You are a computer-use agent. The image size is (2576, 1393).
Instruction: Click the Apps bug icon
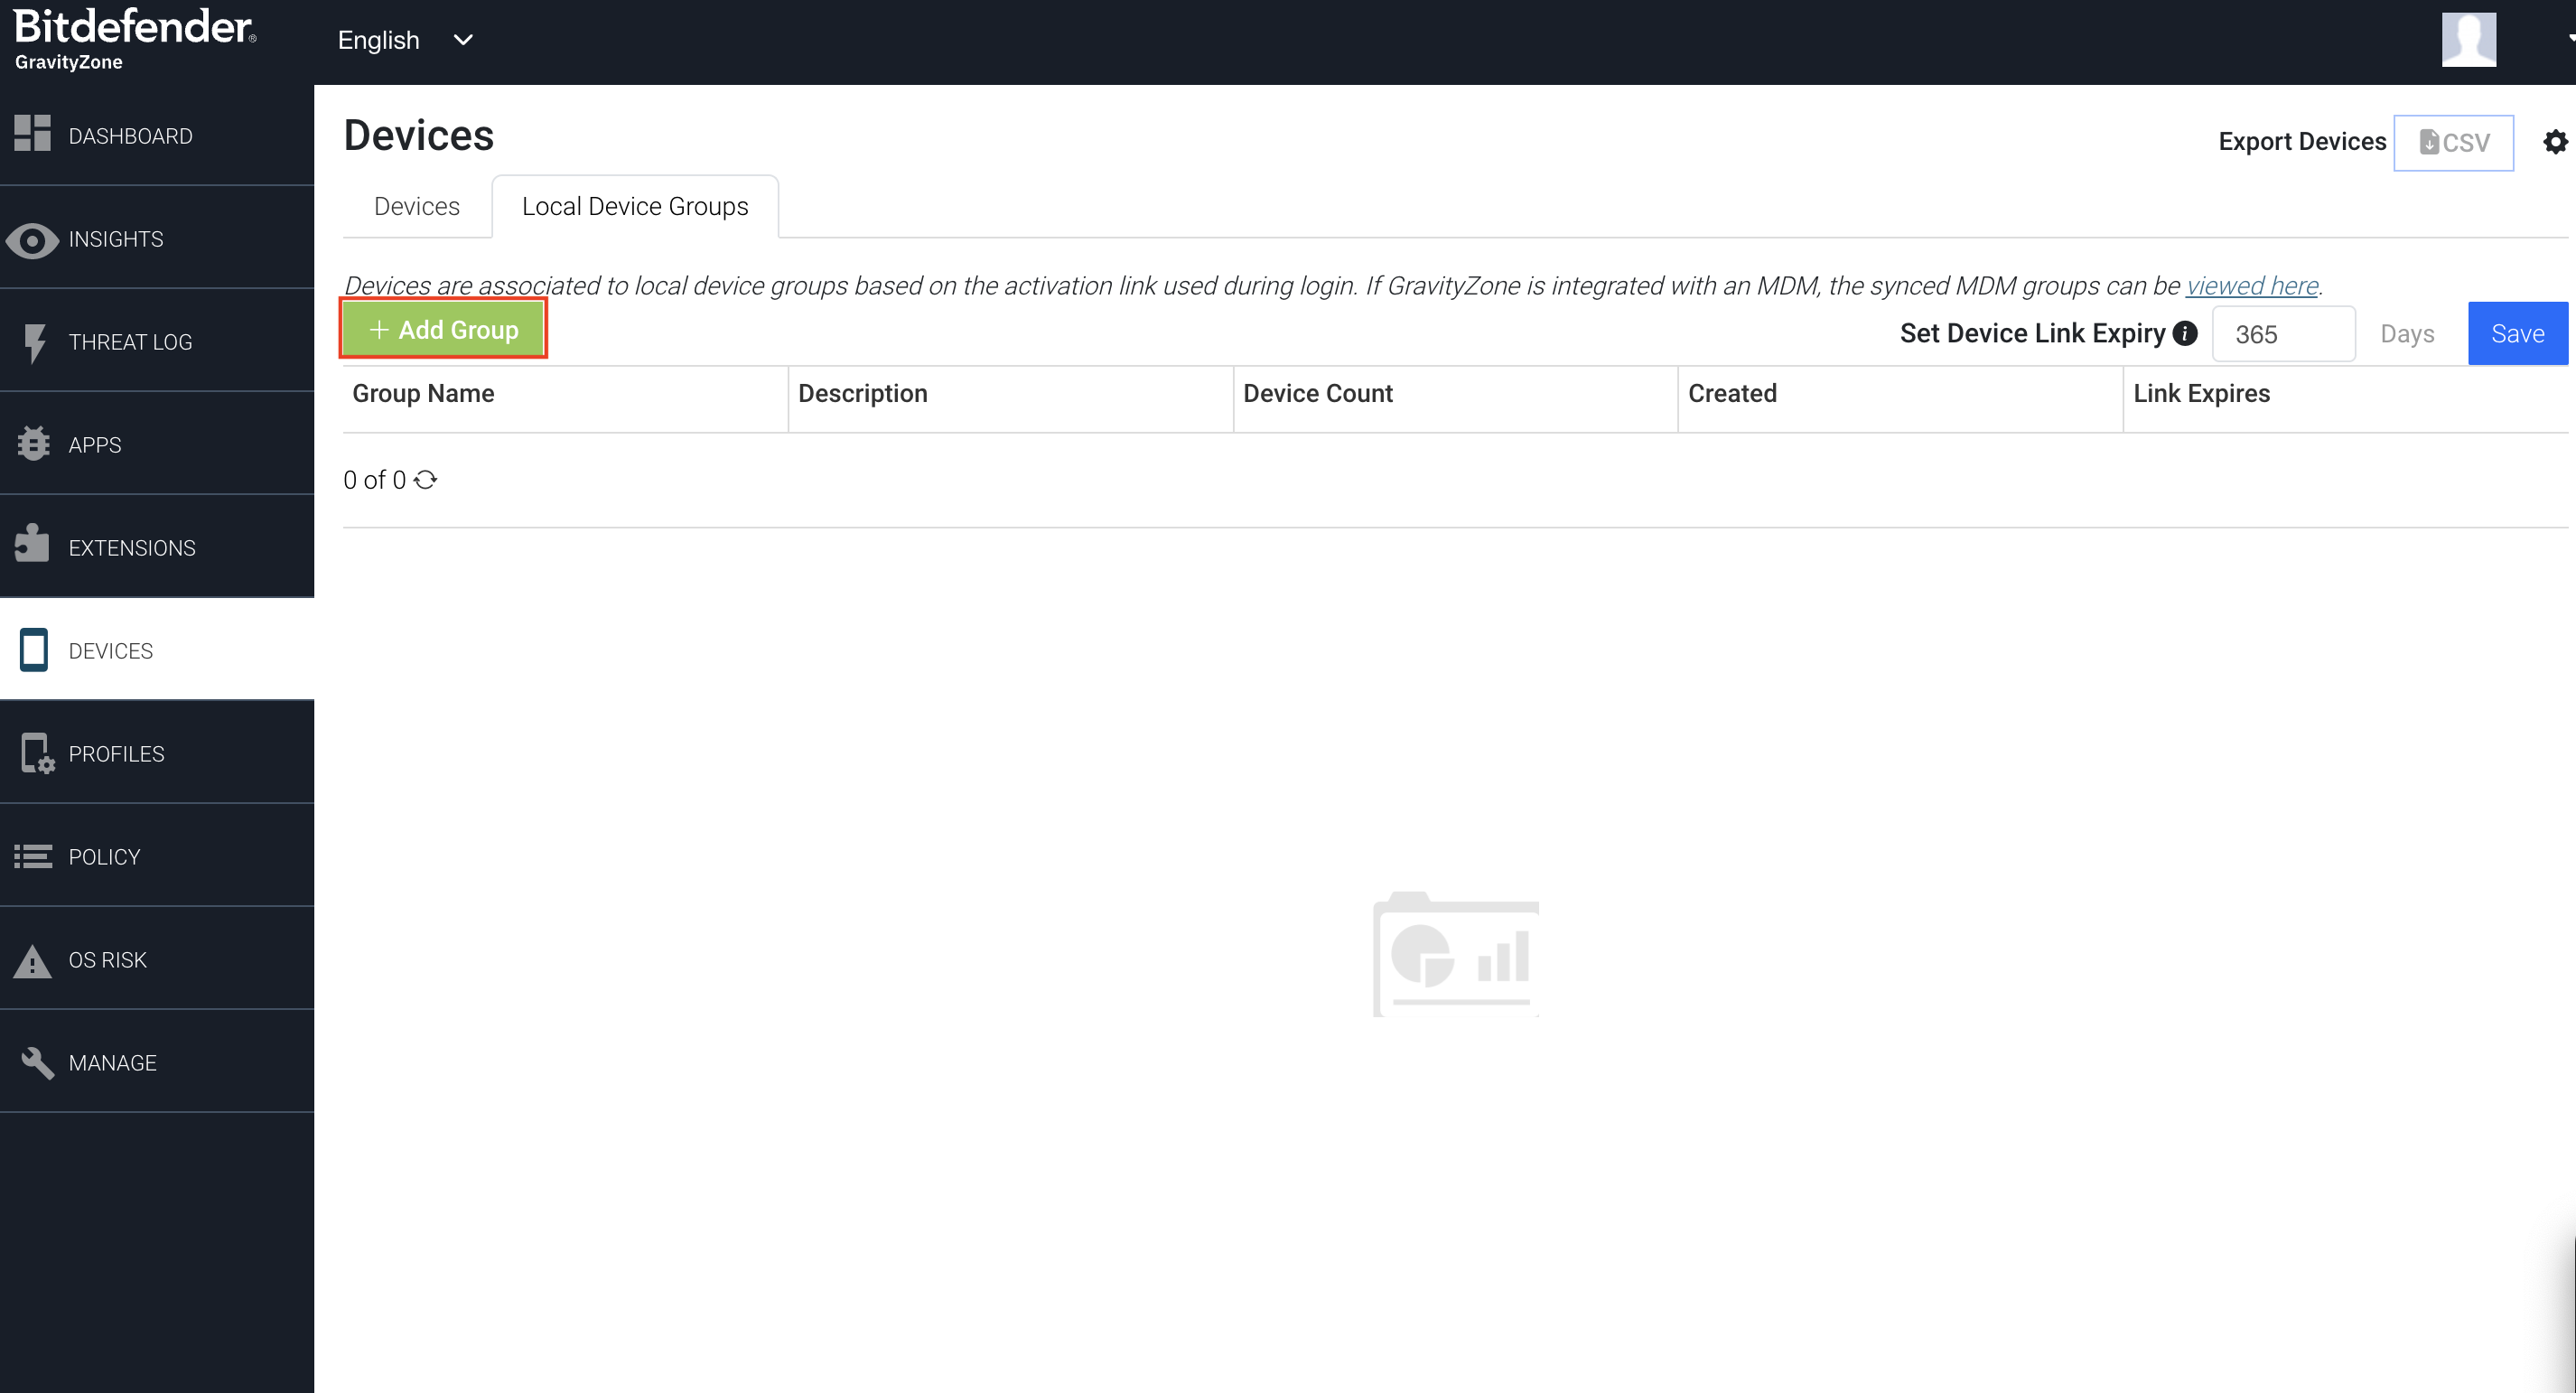(x=33, y=444)
